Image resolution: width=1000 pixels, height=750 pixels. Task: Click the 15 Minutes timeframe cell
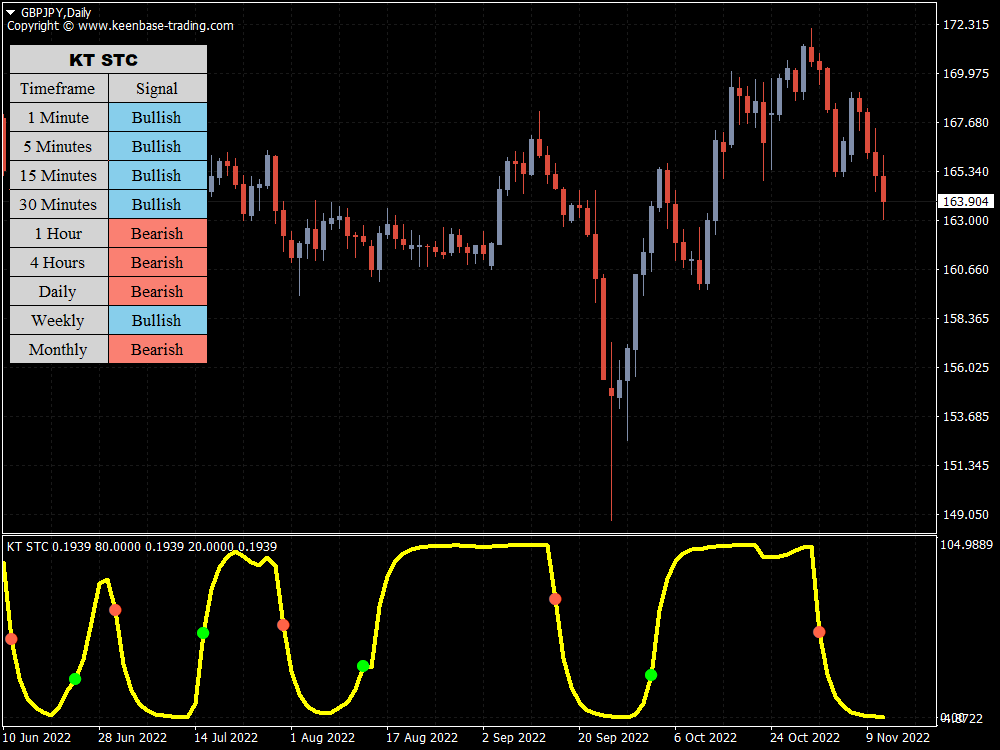59,175
